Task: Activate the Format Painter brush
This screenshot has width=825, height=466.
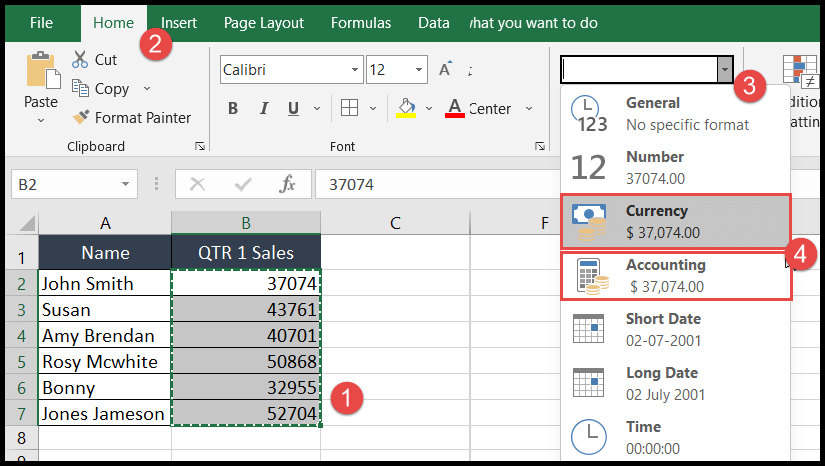Action: (x=81, y=117)
